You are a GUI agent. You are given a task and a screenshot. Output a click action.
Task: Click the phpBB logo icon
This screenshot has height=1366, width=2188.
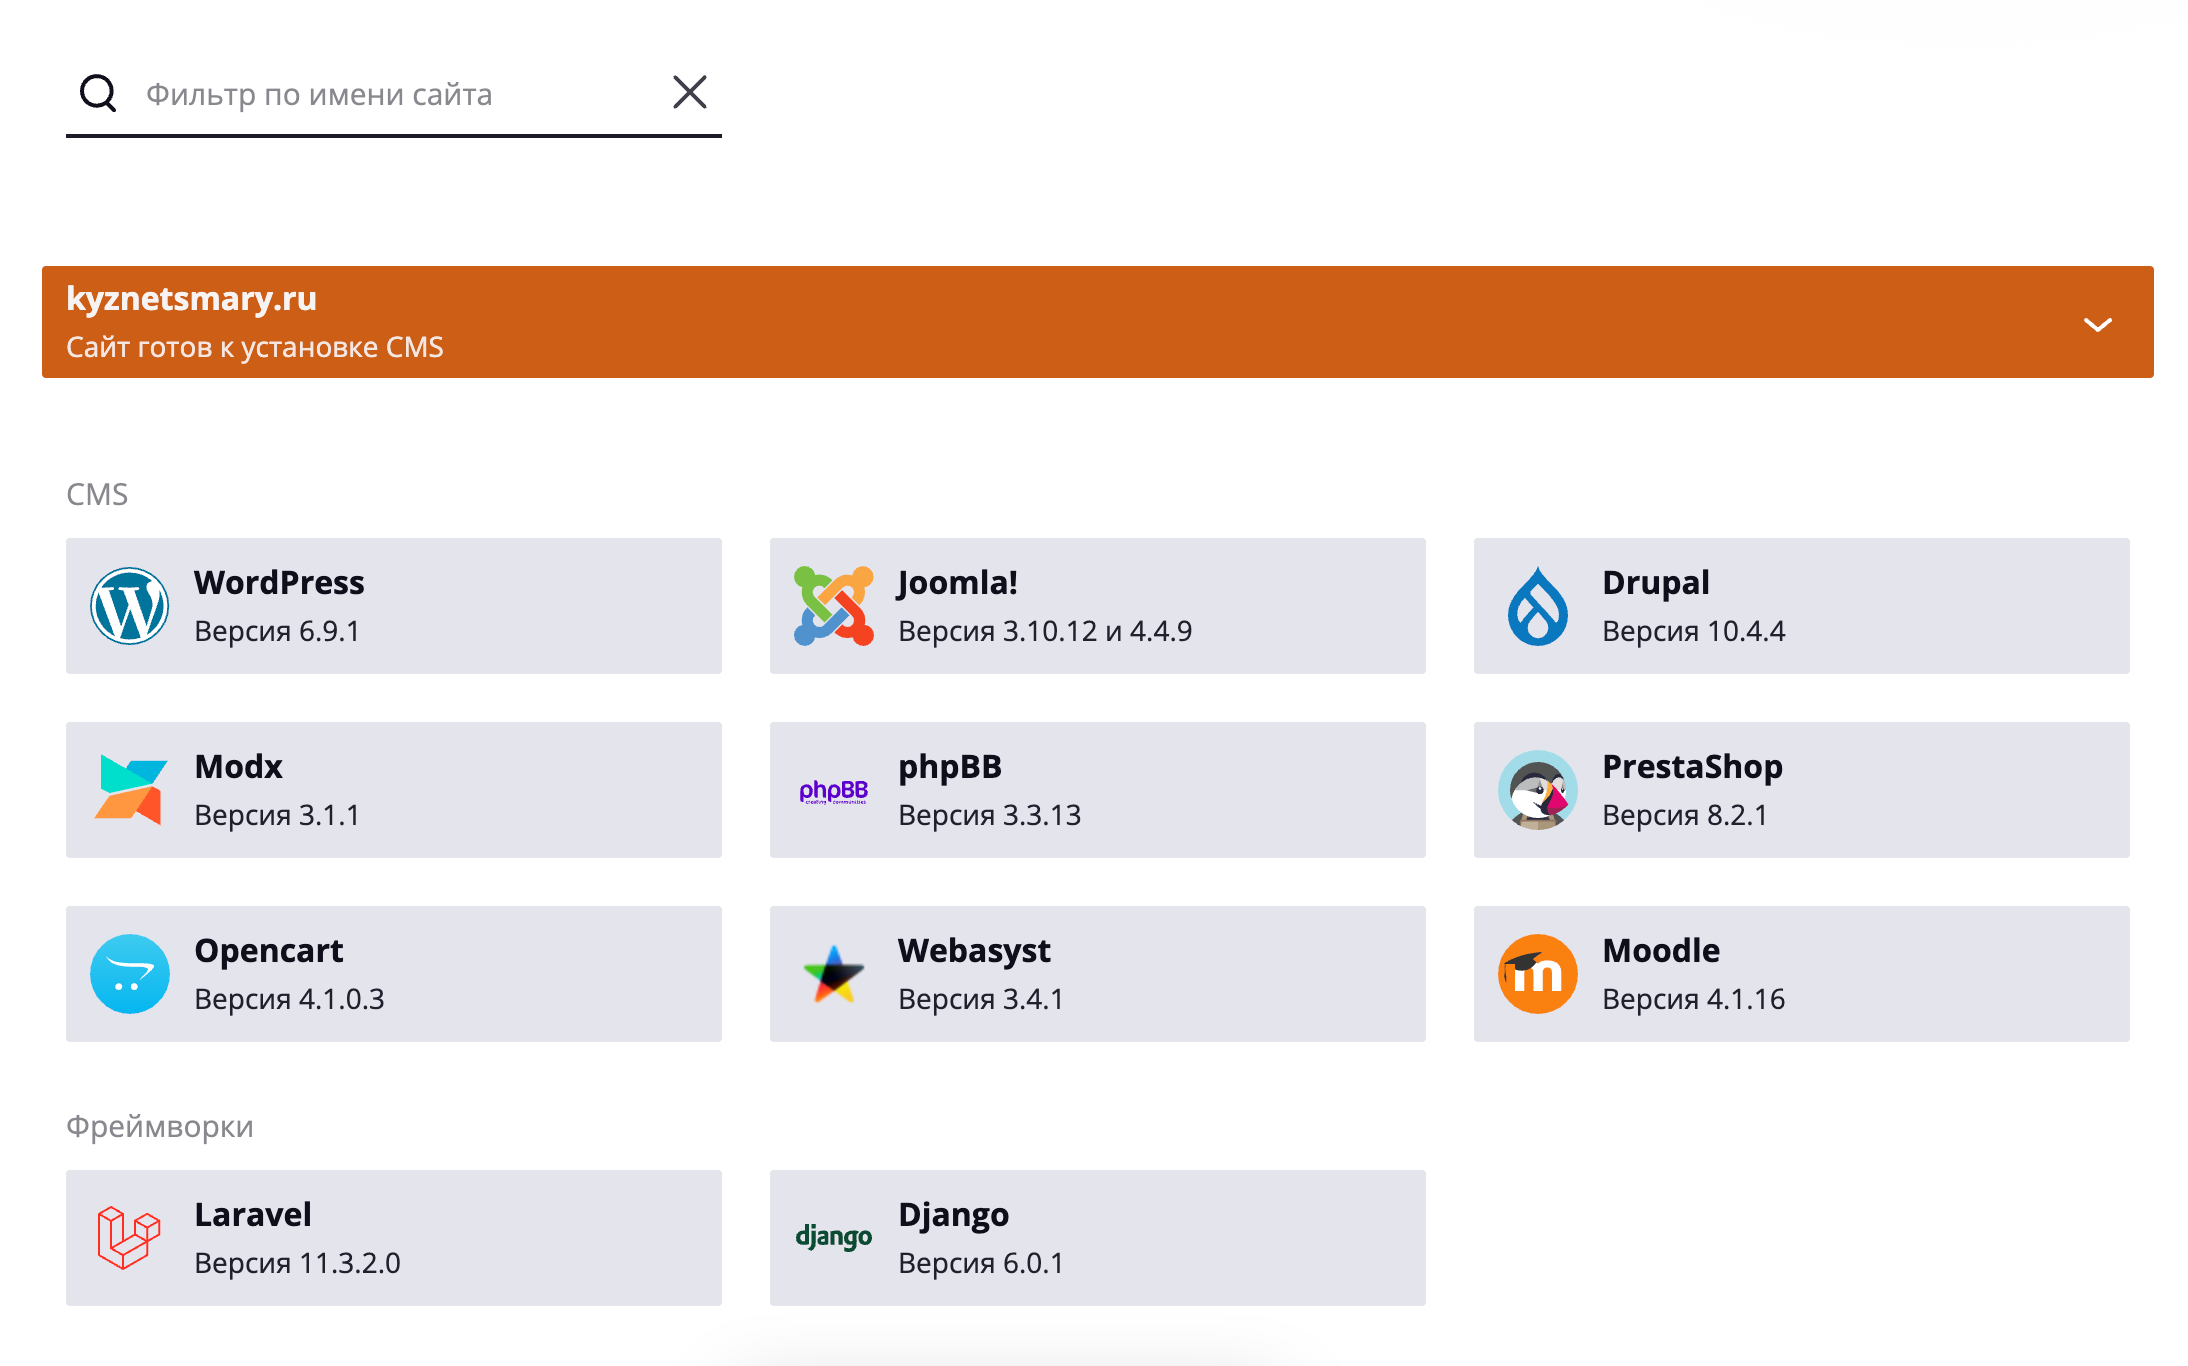834,792
